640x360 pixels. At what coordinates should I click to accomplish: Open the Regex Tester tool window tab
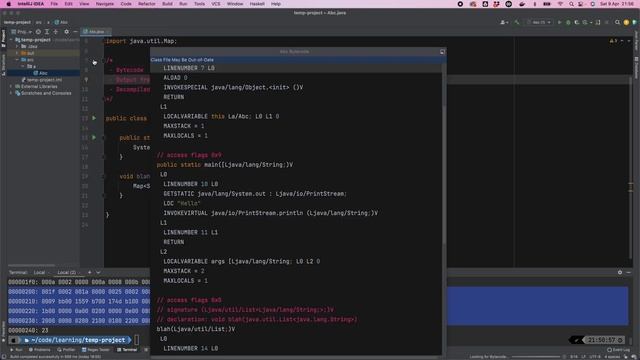96,350
